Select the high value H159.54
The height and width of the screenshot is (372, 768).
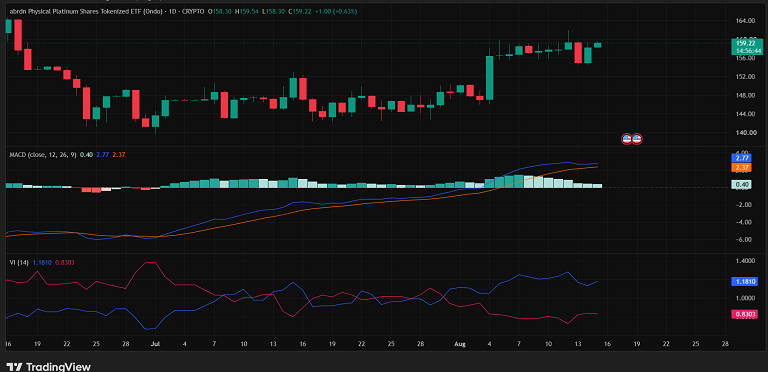tap(245, 11)
